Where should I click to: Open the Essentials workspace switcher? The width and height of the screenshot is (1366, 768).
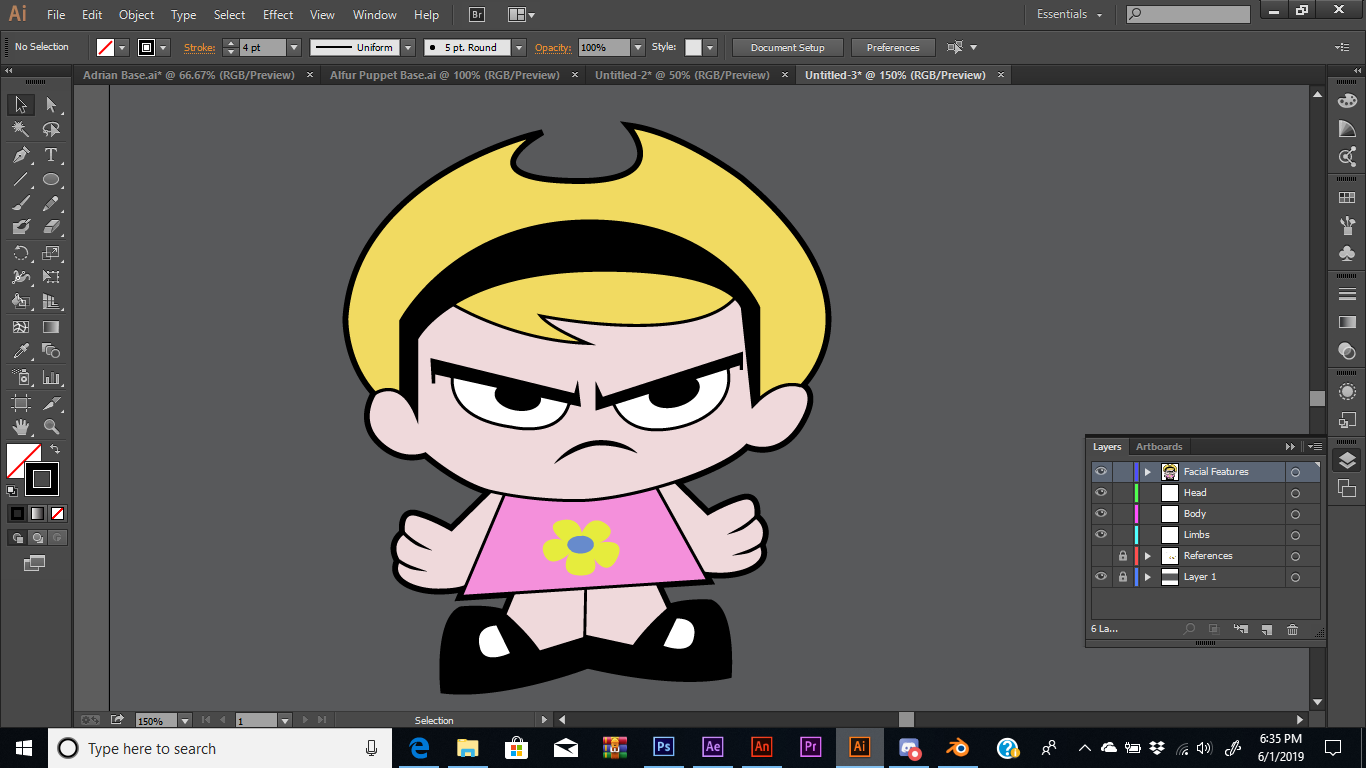tap(1069, 14)
